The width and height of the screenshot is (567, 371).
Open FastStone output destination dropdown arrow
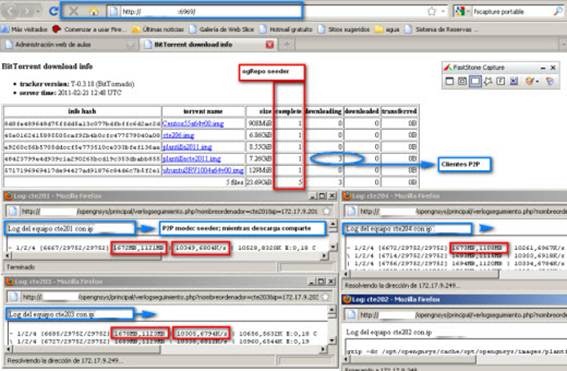point(537,81)
